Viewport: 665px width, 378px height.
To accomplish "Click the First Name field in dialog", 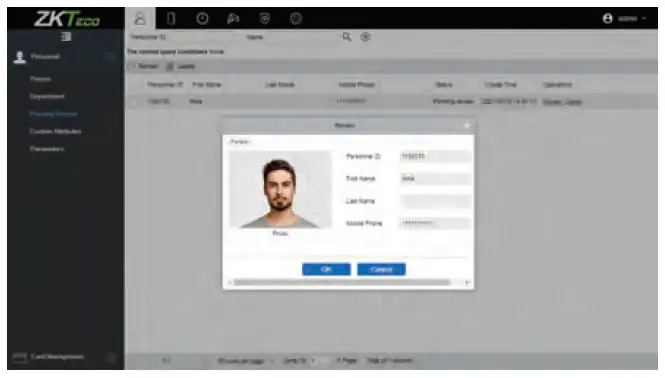I will coord(435,179).
